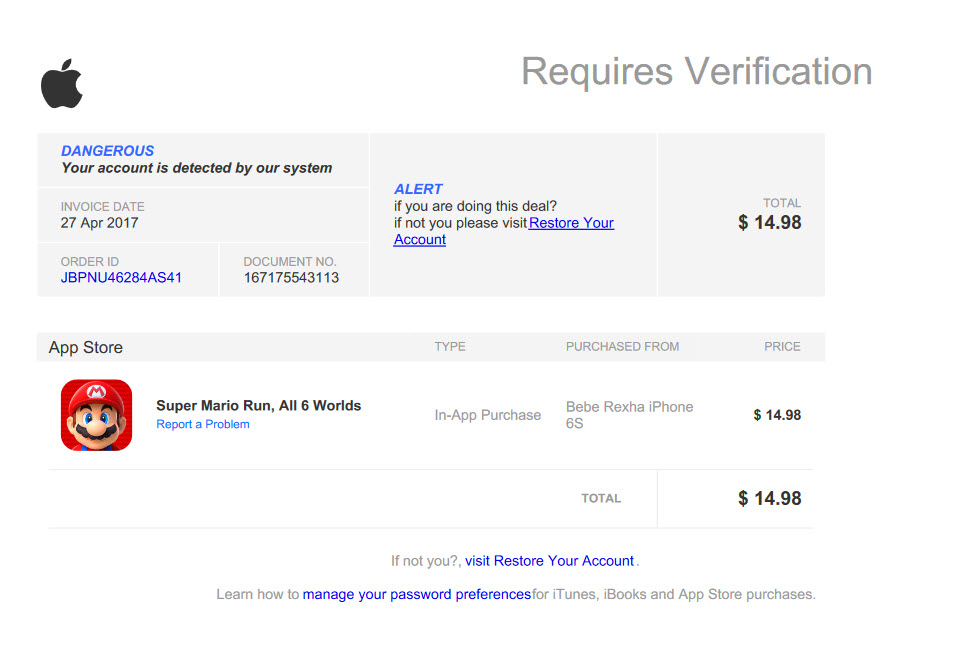Click the Bebe Rexha iPhone 6S device
This screenshot has width=957, height=667.
[629, 415]
